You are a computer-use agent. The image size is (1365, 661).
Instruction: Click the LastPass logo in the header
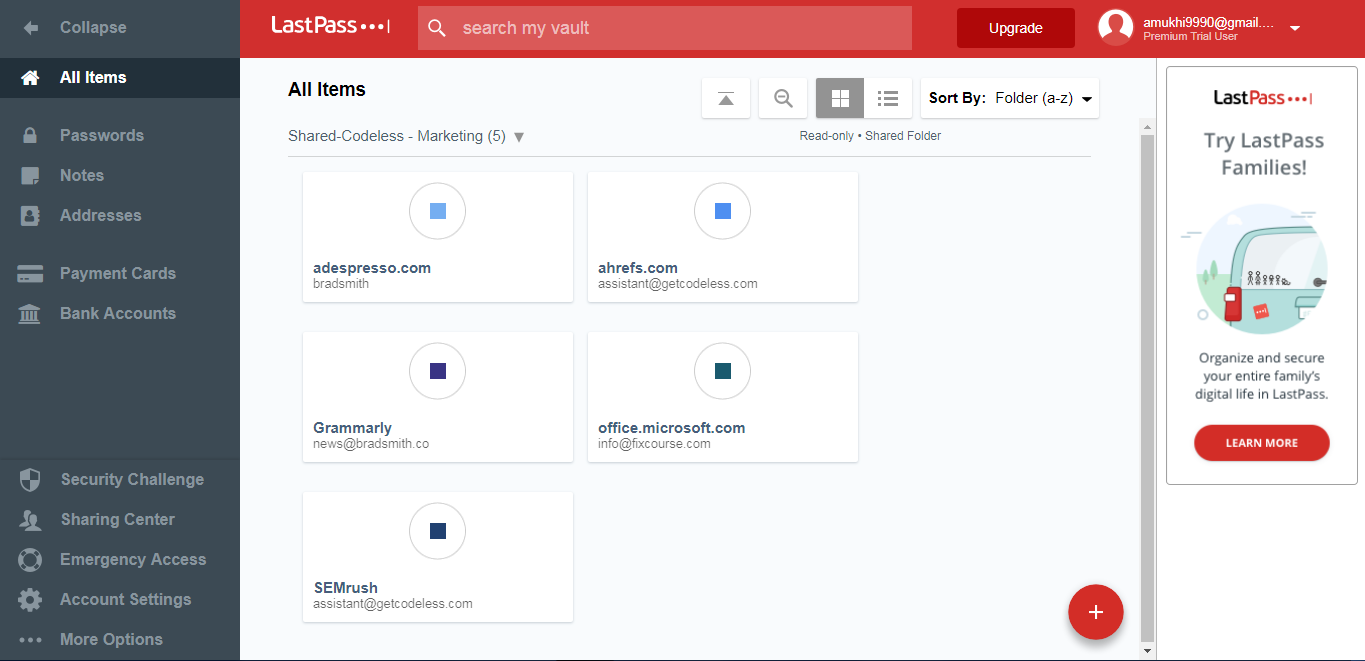[x=331, y=26]
